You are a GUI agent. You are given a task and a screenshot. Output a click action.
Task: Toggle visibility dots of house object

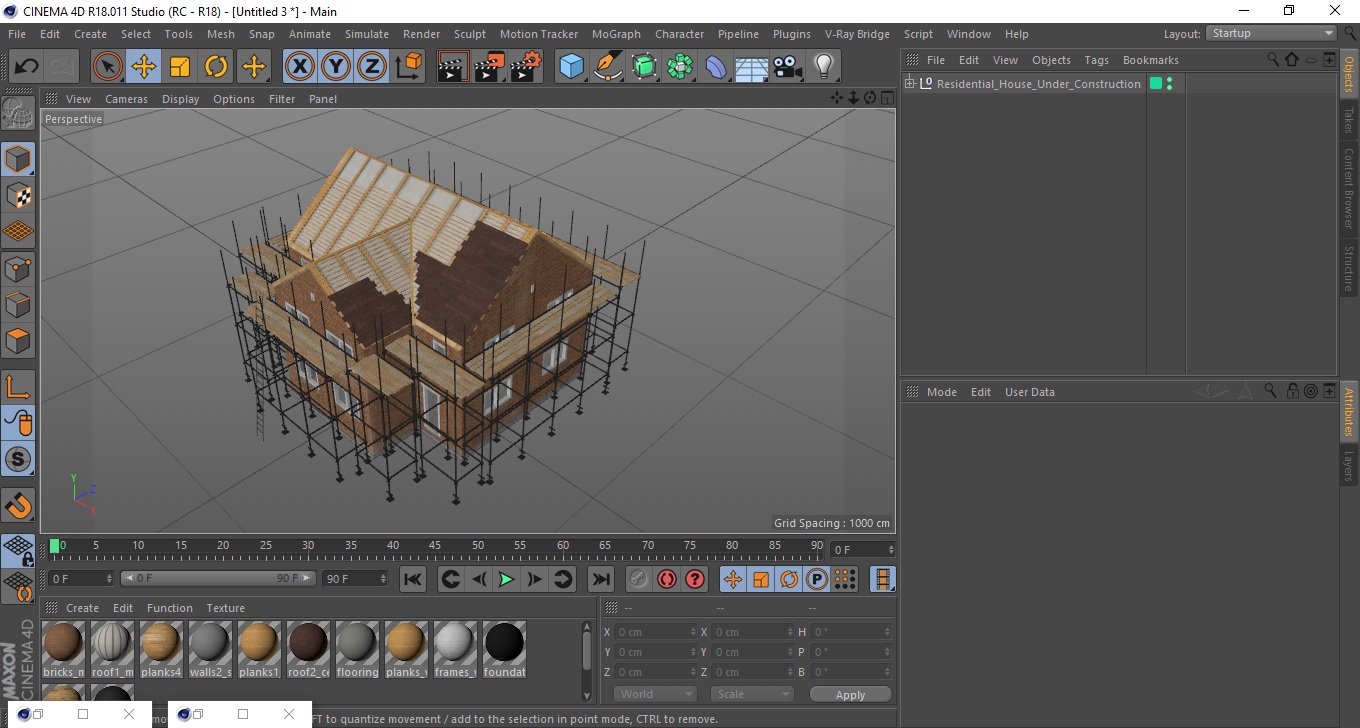click(1169, 84)
